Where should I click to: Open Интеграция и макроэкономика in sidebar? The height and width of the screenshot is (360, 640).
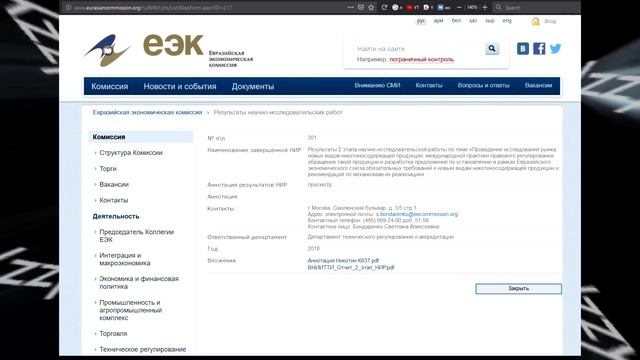(x=124, y=259)
